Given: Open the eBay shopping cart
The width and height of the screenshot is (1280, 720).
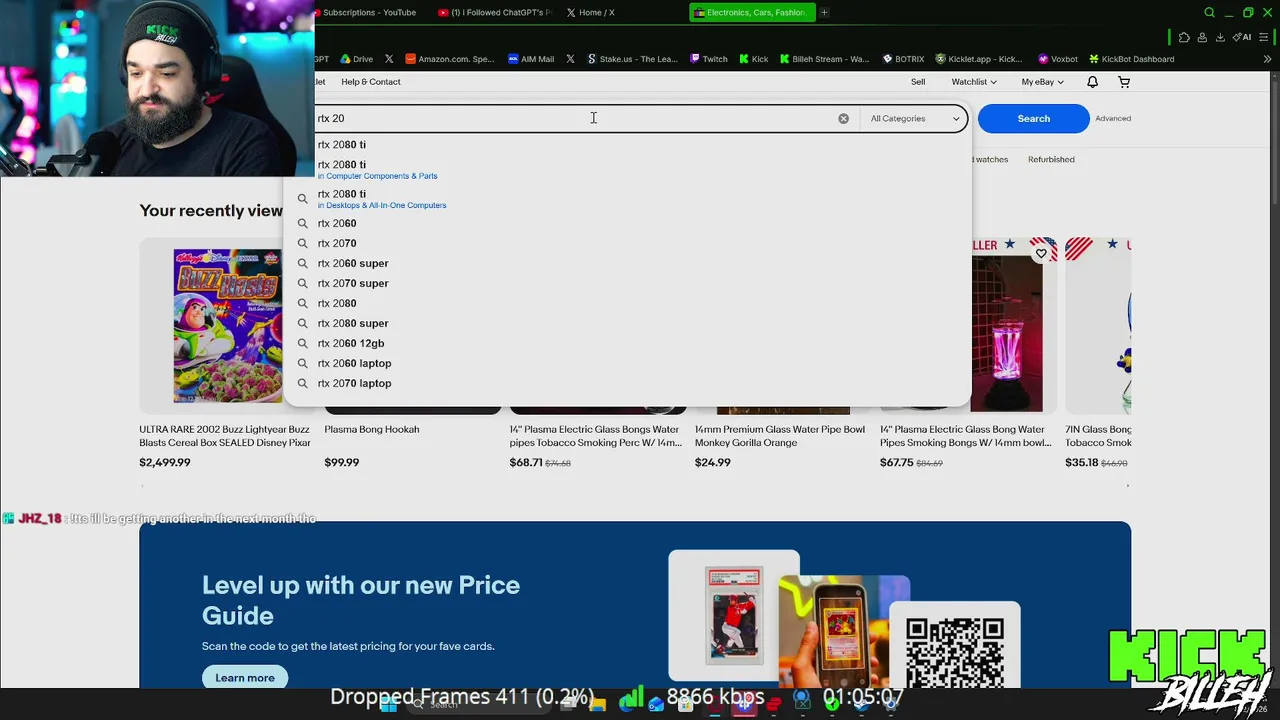Looking at the screenshot, I should pos(1124,82).
